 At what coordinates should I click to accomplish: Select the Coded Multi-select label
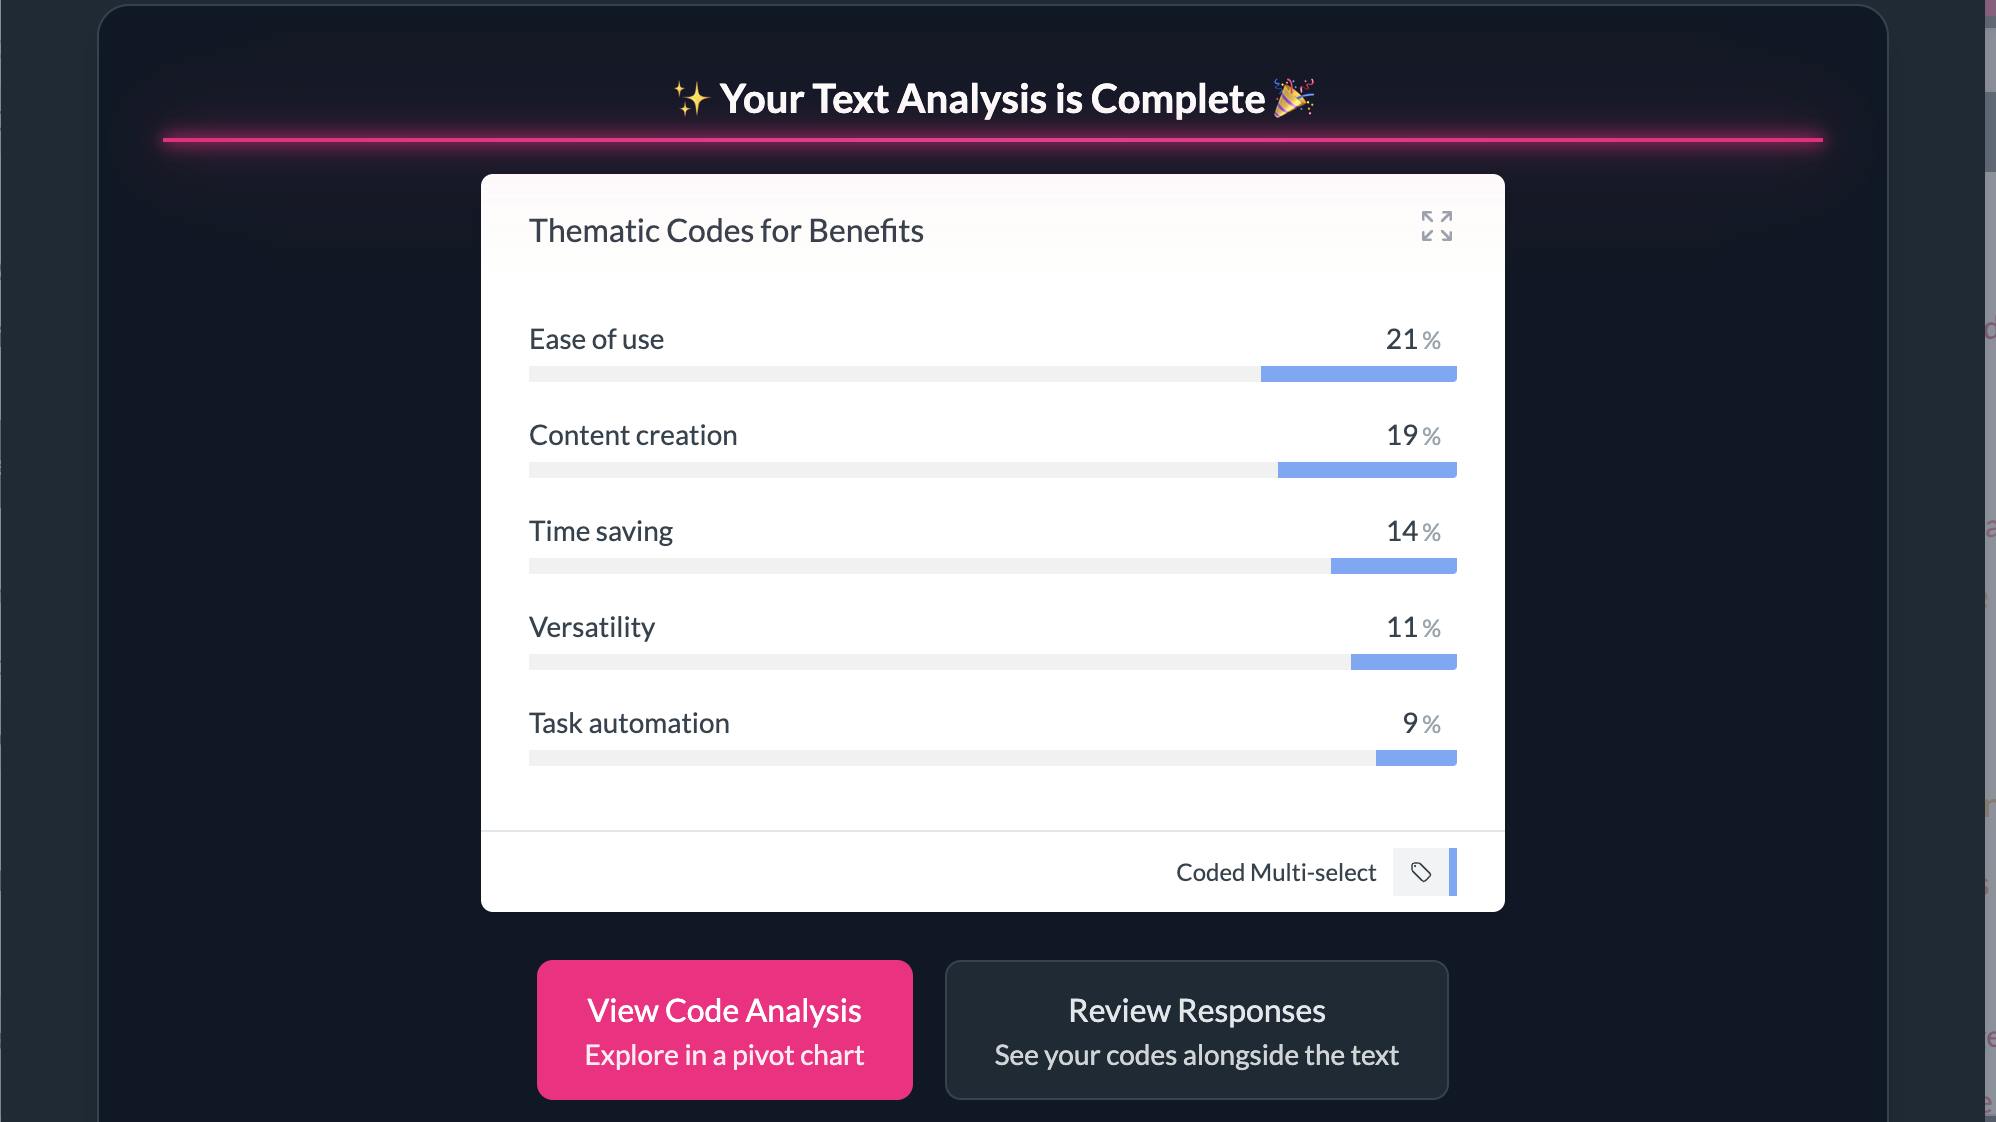click(x=1276, y=872)
